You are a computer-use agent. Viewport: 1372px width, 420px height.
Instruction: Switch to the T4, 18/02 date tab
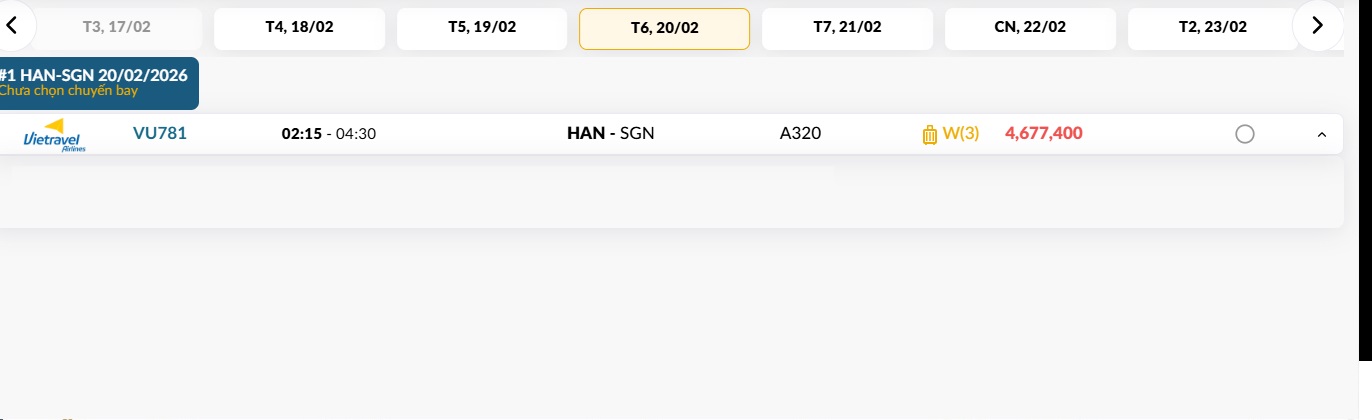(299, 28)
